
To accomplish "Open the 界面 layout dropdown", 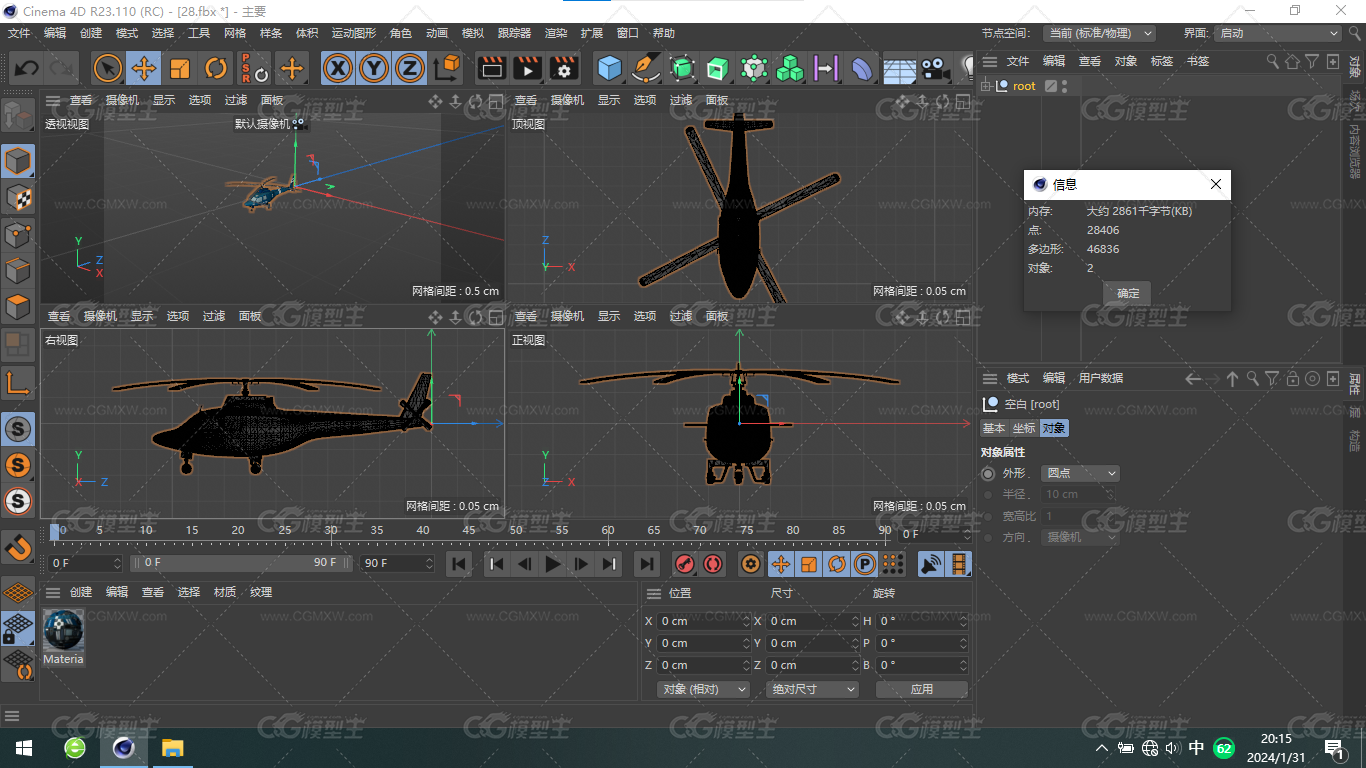I will (x=1277, y=33).
